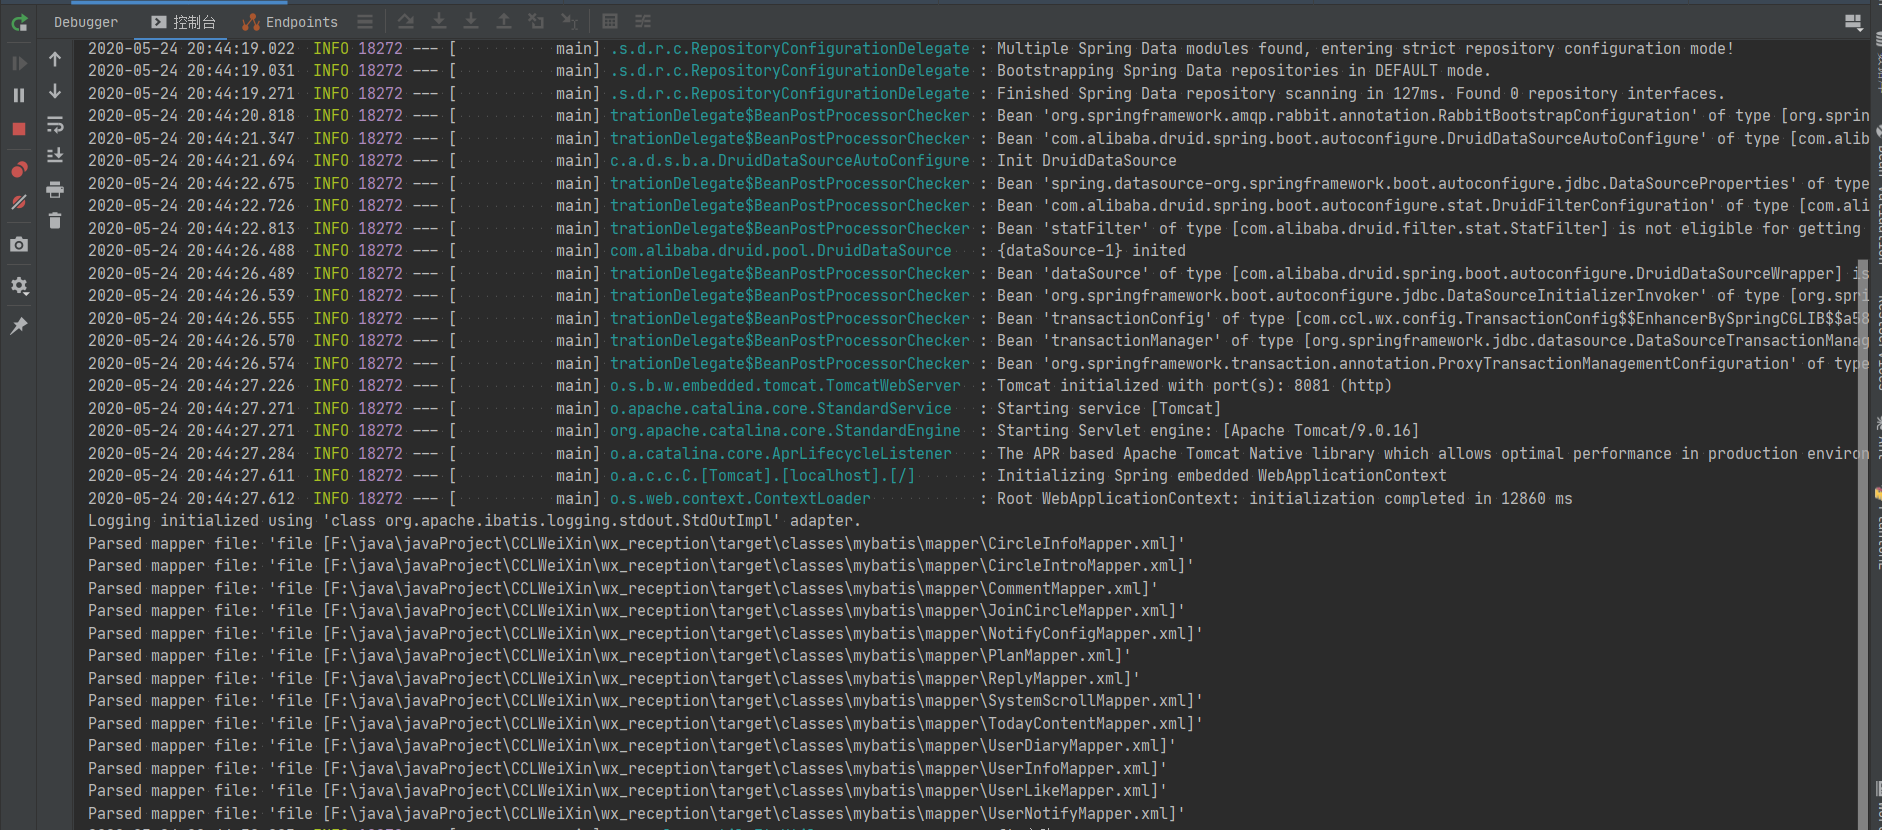
Task: Click the JoinCircleMapper.xml parsed mapper line
Action: tap(636, 611)
